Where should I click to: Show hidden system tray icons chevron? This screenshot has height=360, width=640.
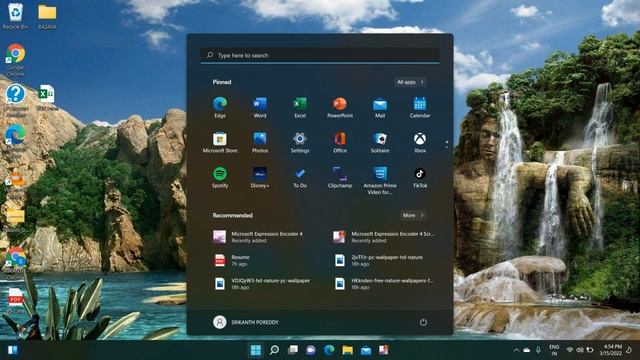tap(516, 350)
